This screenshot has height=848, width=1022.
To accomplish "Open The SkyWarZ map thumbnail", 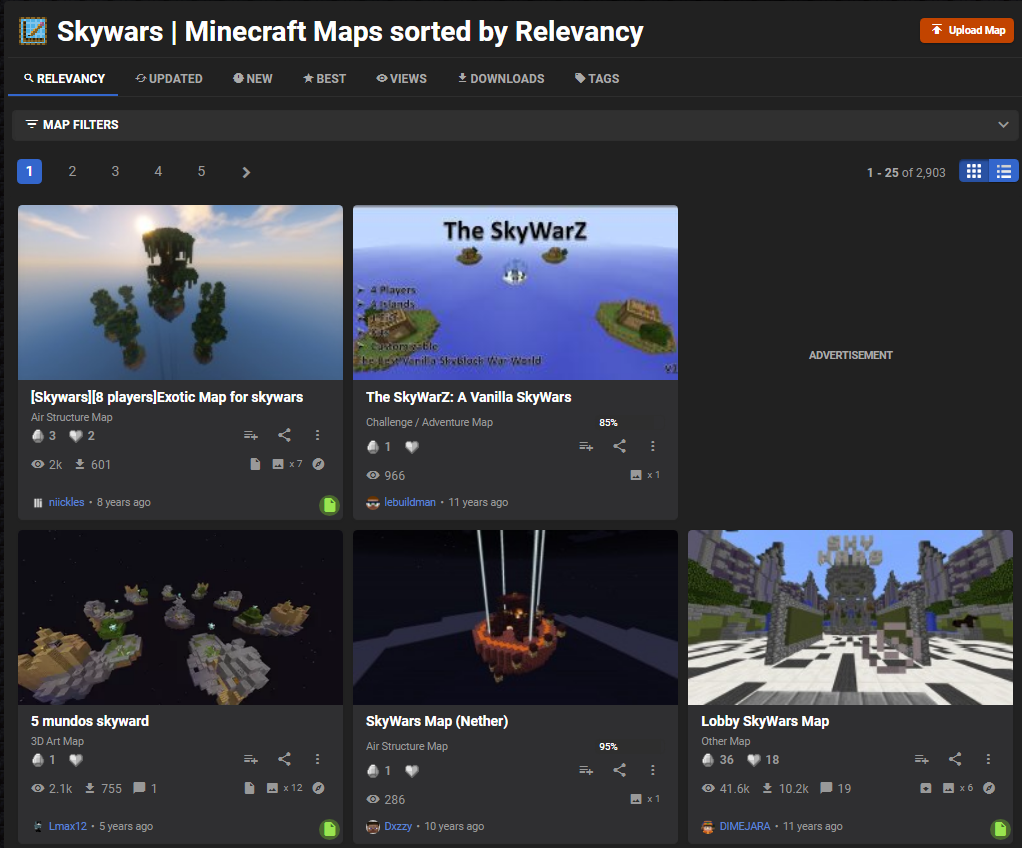I will [516, 293].
